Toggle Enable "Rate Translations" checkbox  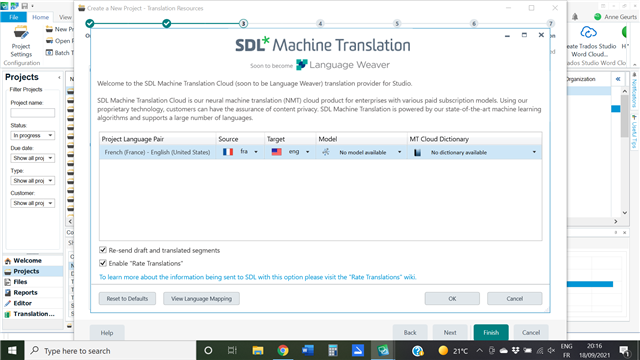pos(103,263)
